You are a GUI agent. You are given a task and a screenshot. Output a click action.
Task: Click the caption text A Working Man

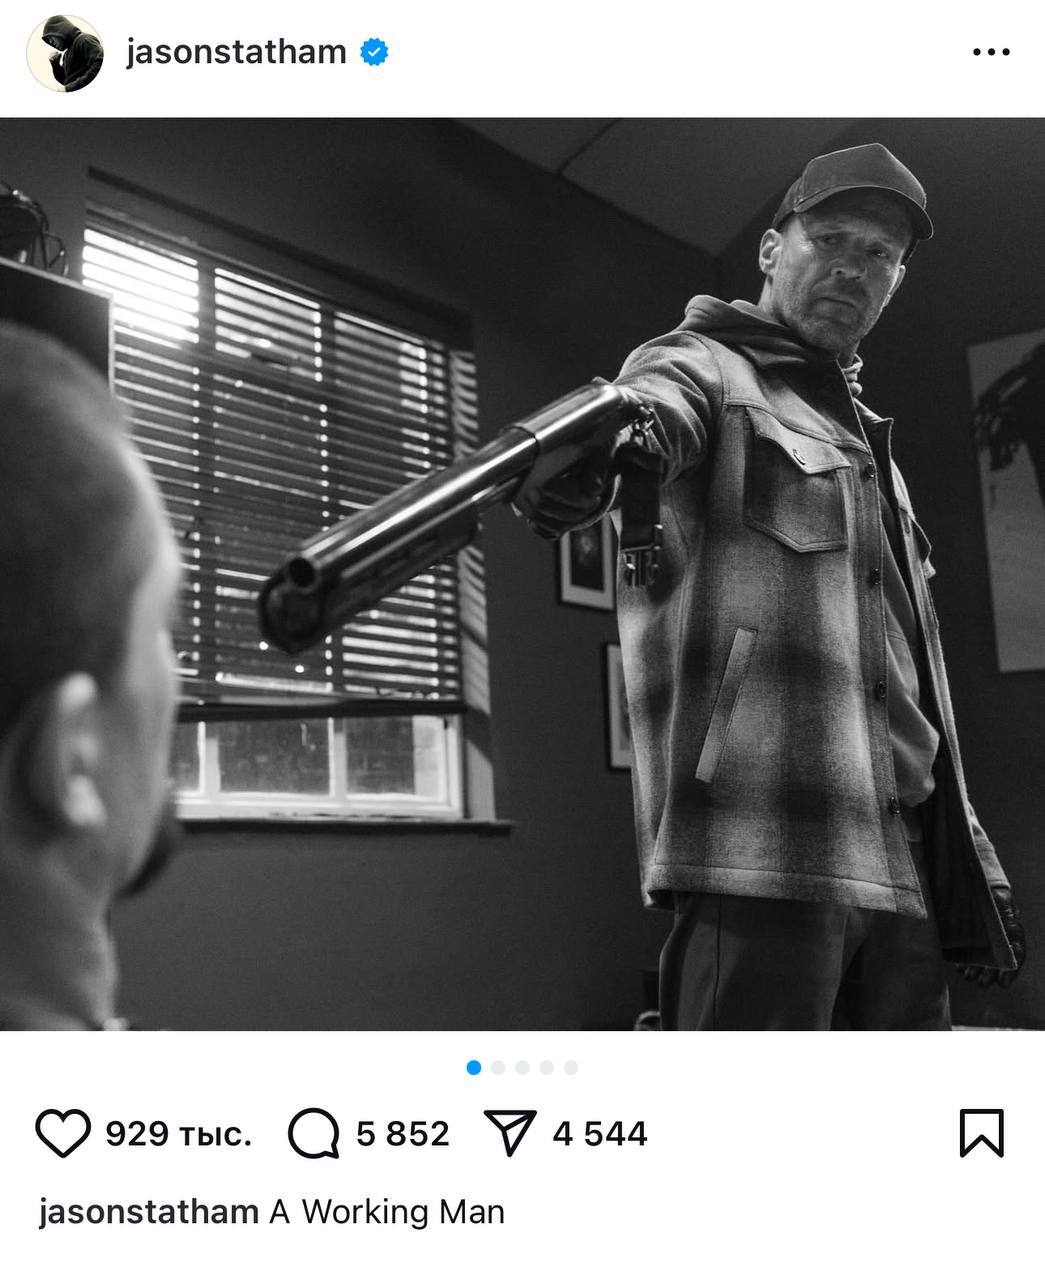pos(387,1212)
